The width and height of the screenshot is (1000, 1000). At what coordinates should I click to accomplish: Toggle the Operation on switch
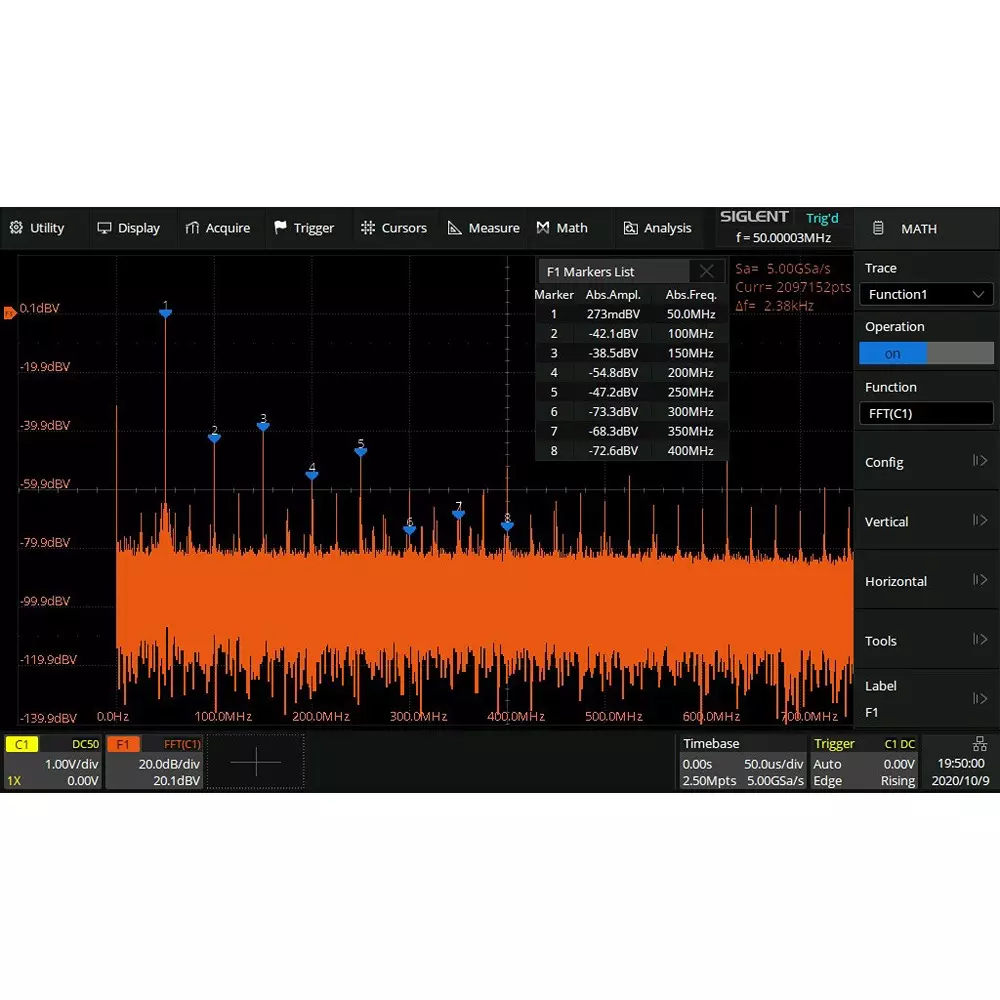[926, 353]
